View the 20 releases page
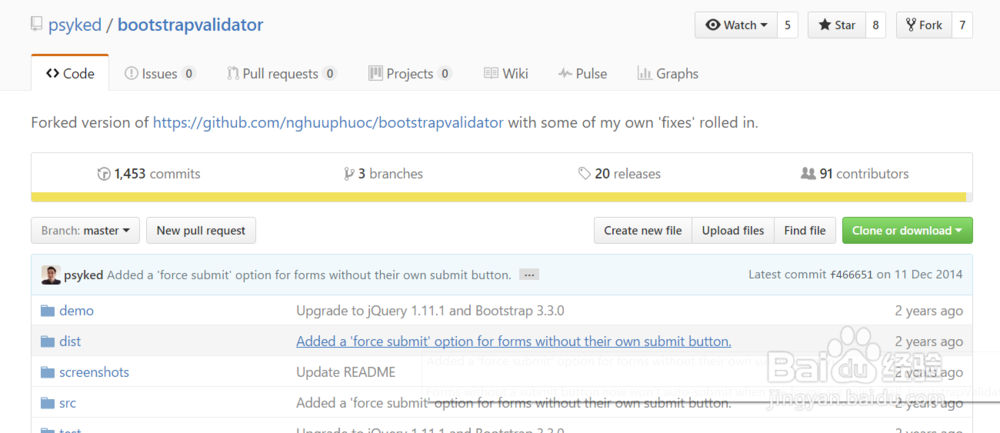 619,173
